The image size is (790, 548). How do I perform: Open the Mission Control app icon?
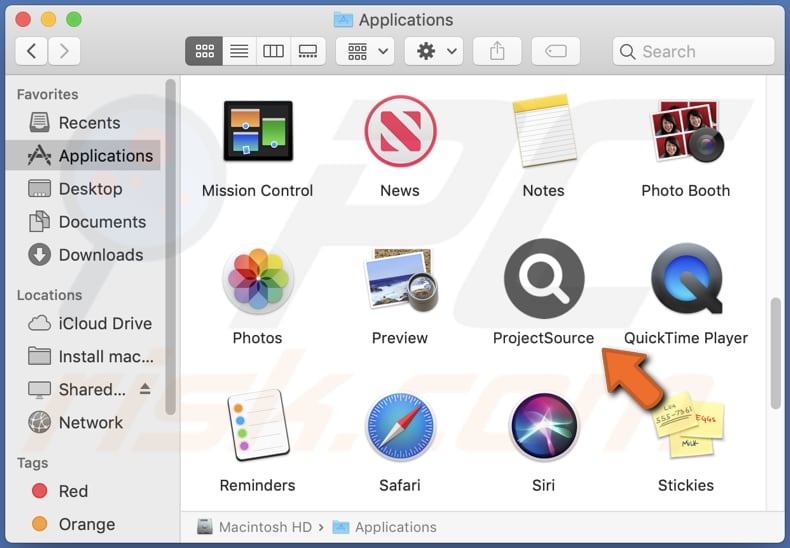click(258, 131)
